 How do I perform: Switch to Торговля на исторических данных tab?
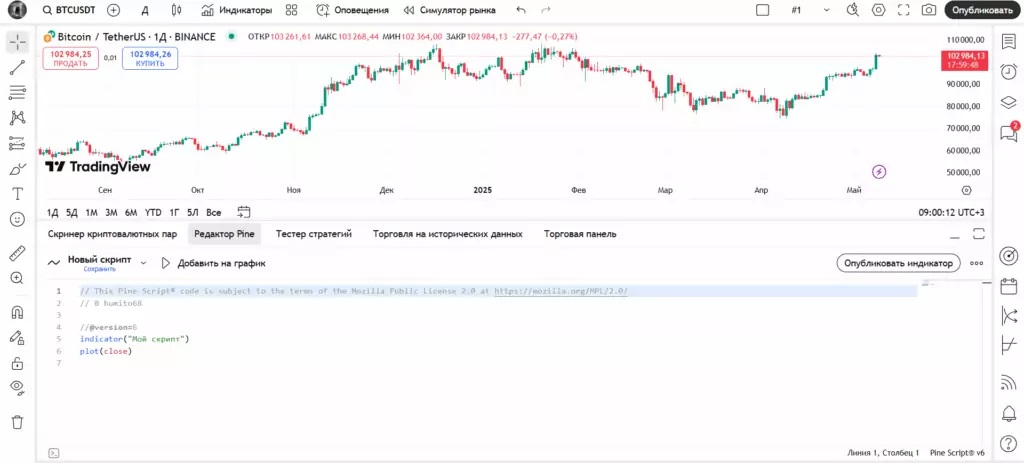tap(447, 234)
